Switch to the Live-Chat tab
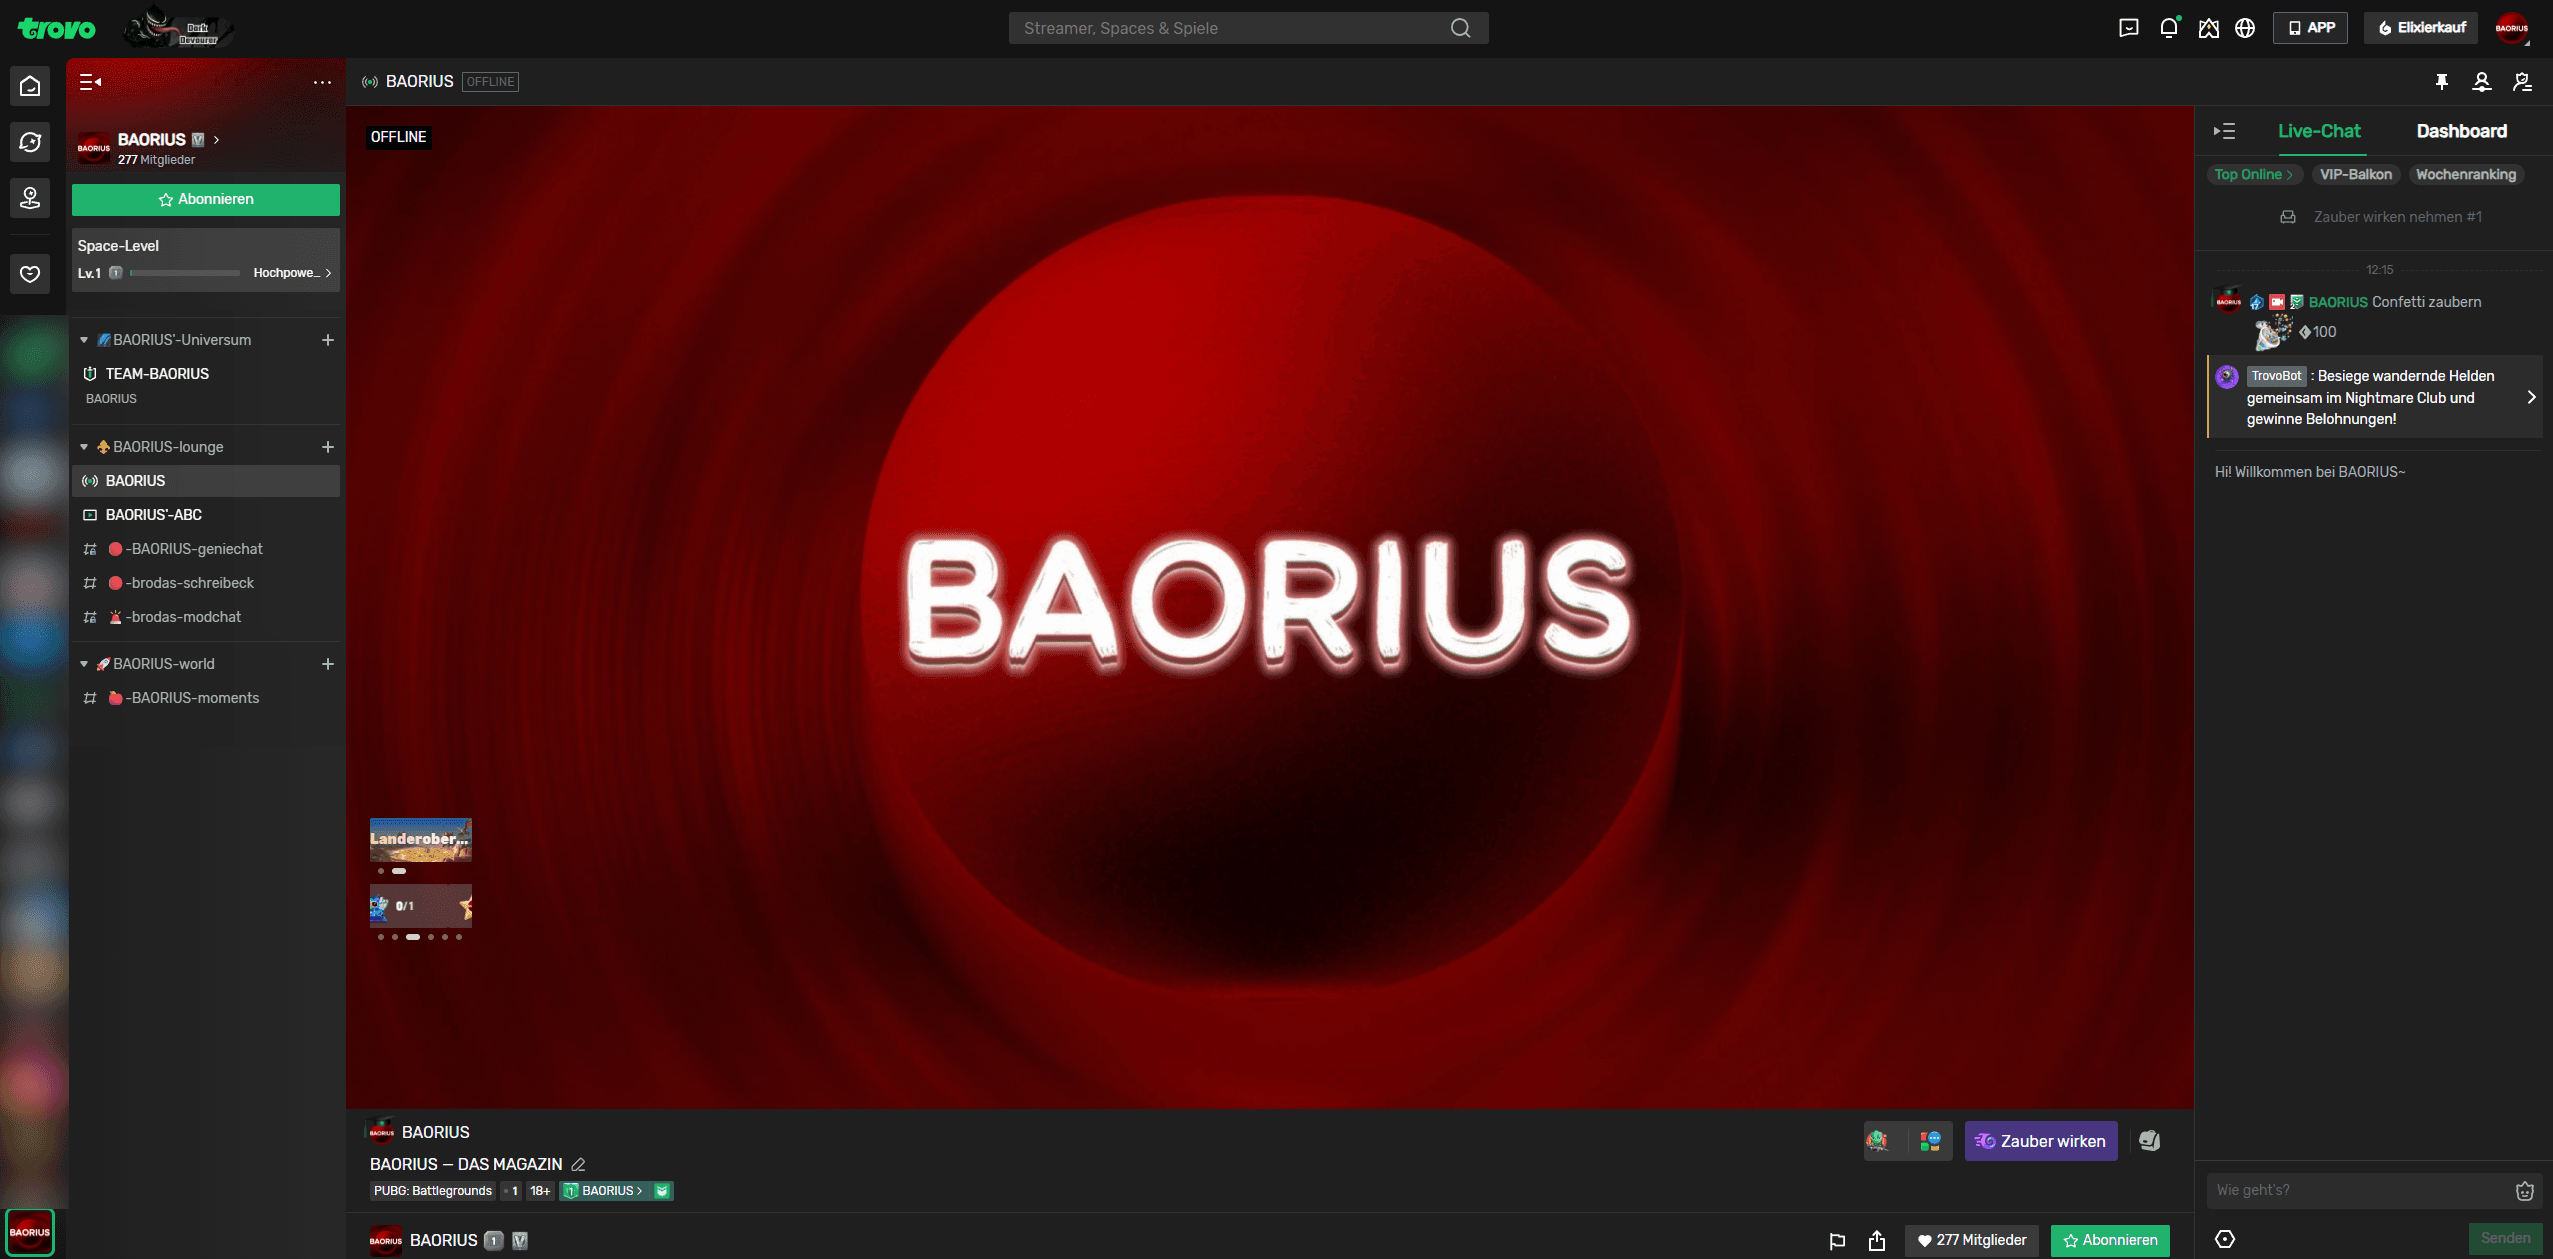The height and width of the screenshot is (1259, 2553). point(2319,131)
